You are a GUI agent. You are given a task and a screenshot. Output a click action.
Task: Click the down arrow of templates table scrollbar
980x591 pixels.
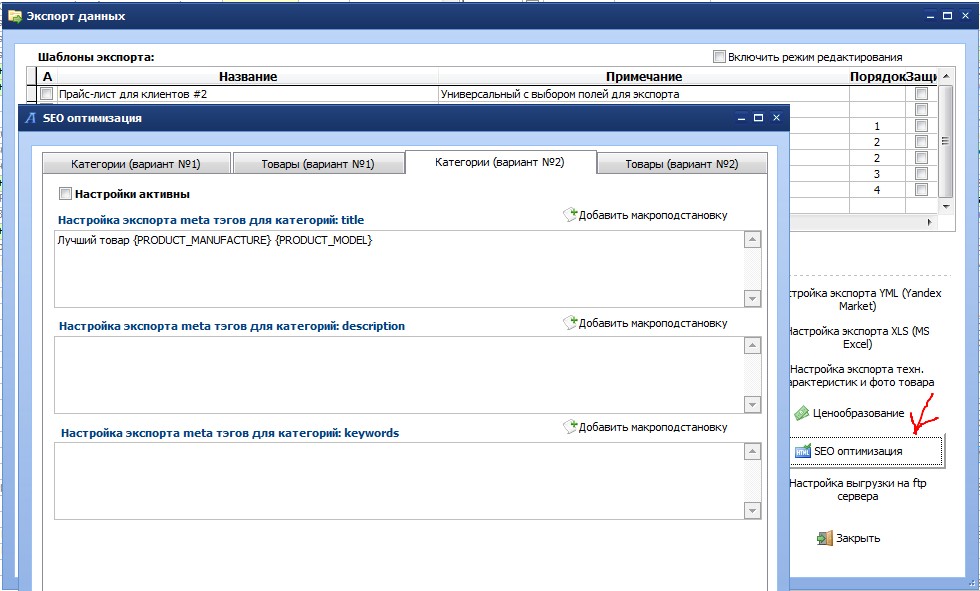946,207
